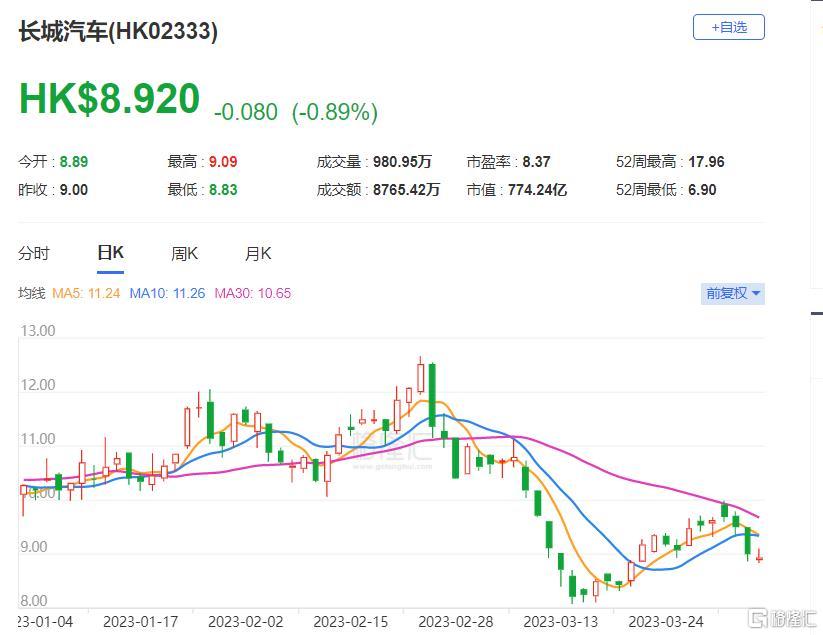Click the 长城汽车(HK02333) stock title
Screen dimensions: 823x635
[x=118, y=31]
